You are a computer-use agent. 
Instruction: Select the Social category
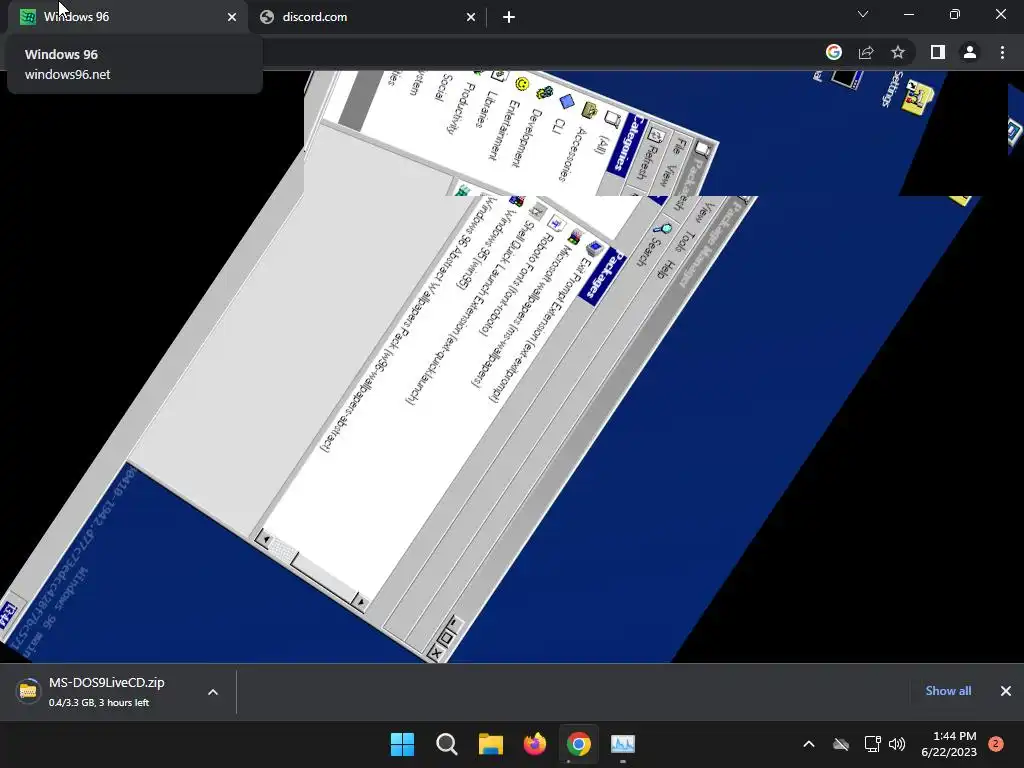(x=444, y=87)
